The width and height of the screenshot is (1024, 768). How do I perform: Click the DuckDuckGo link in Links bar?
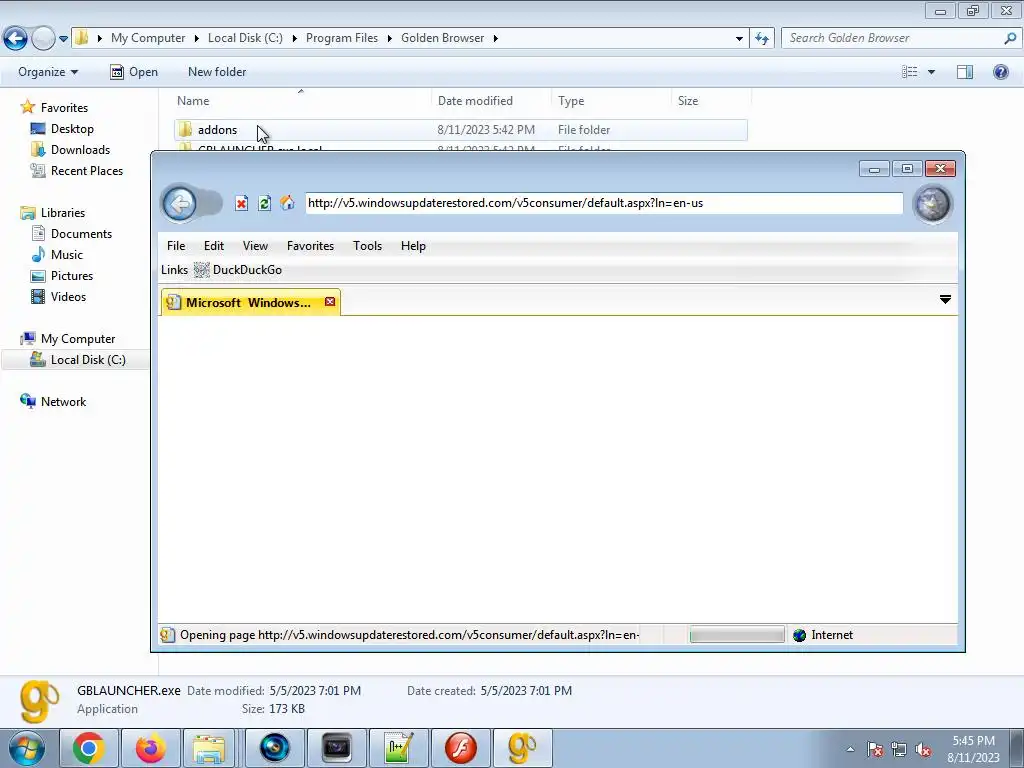(248, 270)
